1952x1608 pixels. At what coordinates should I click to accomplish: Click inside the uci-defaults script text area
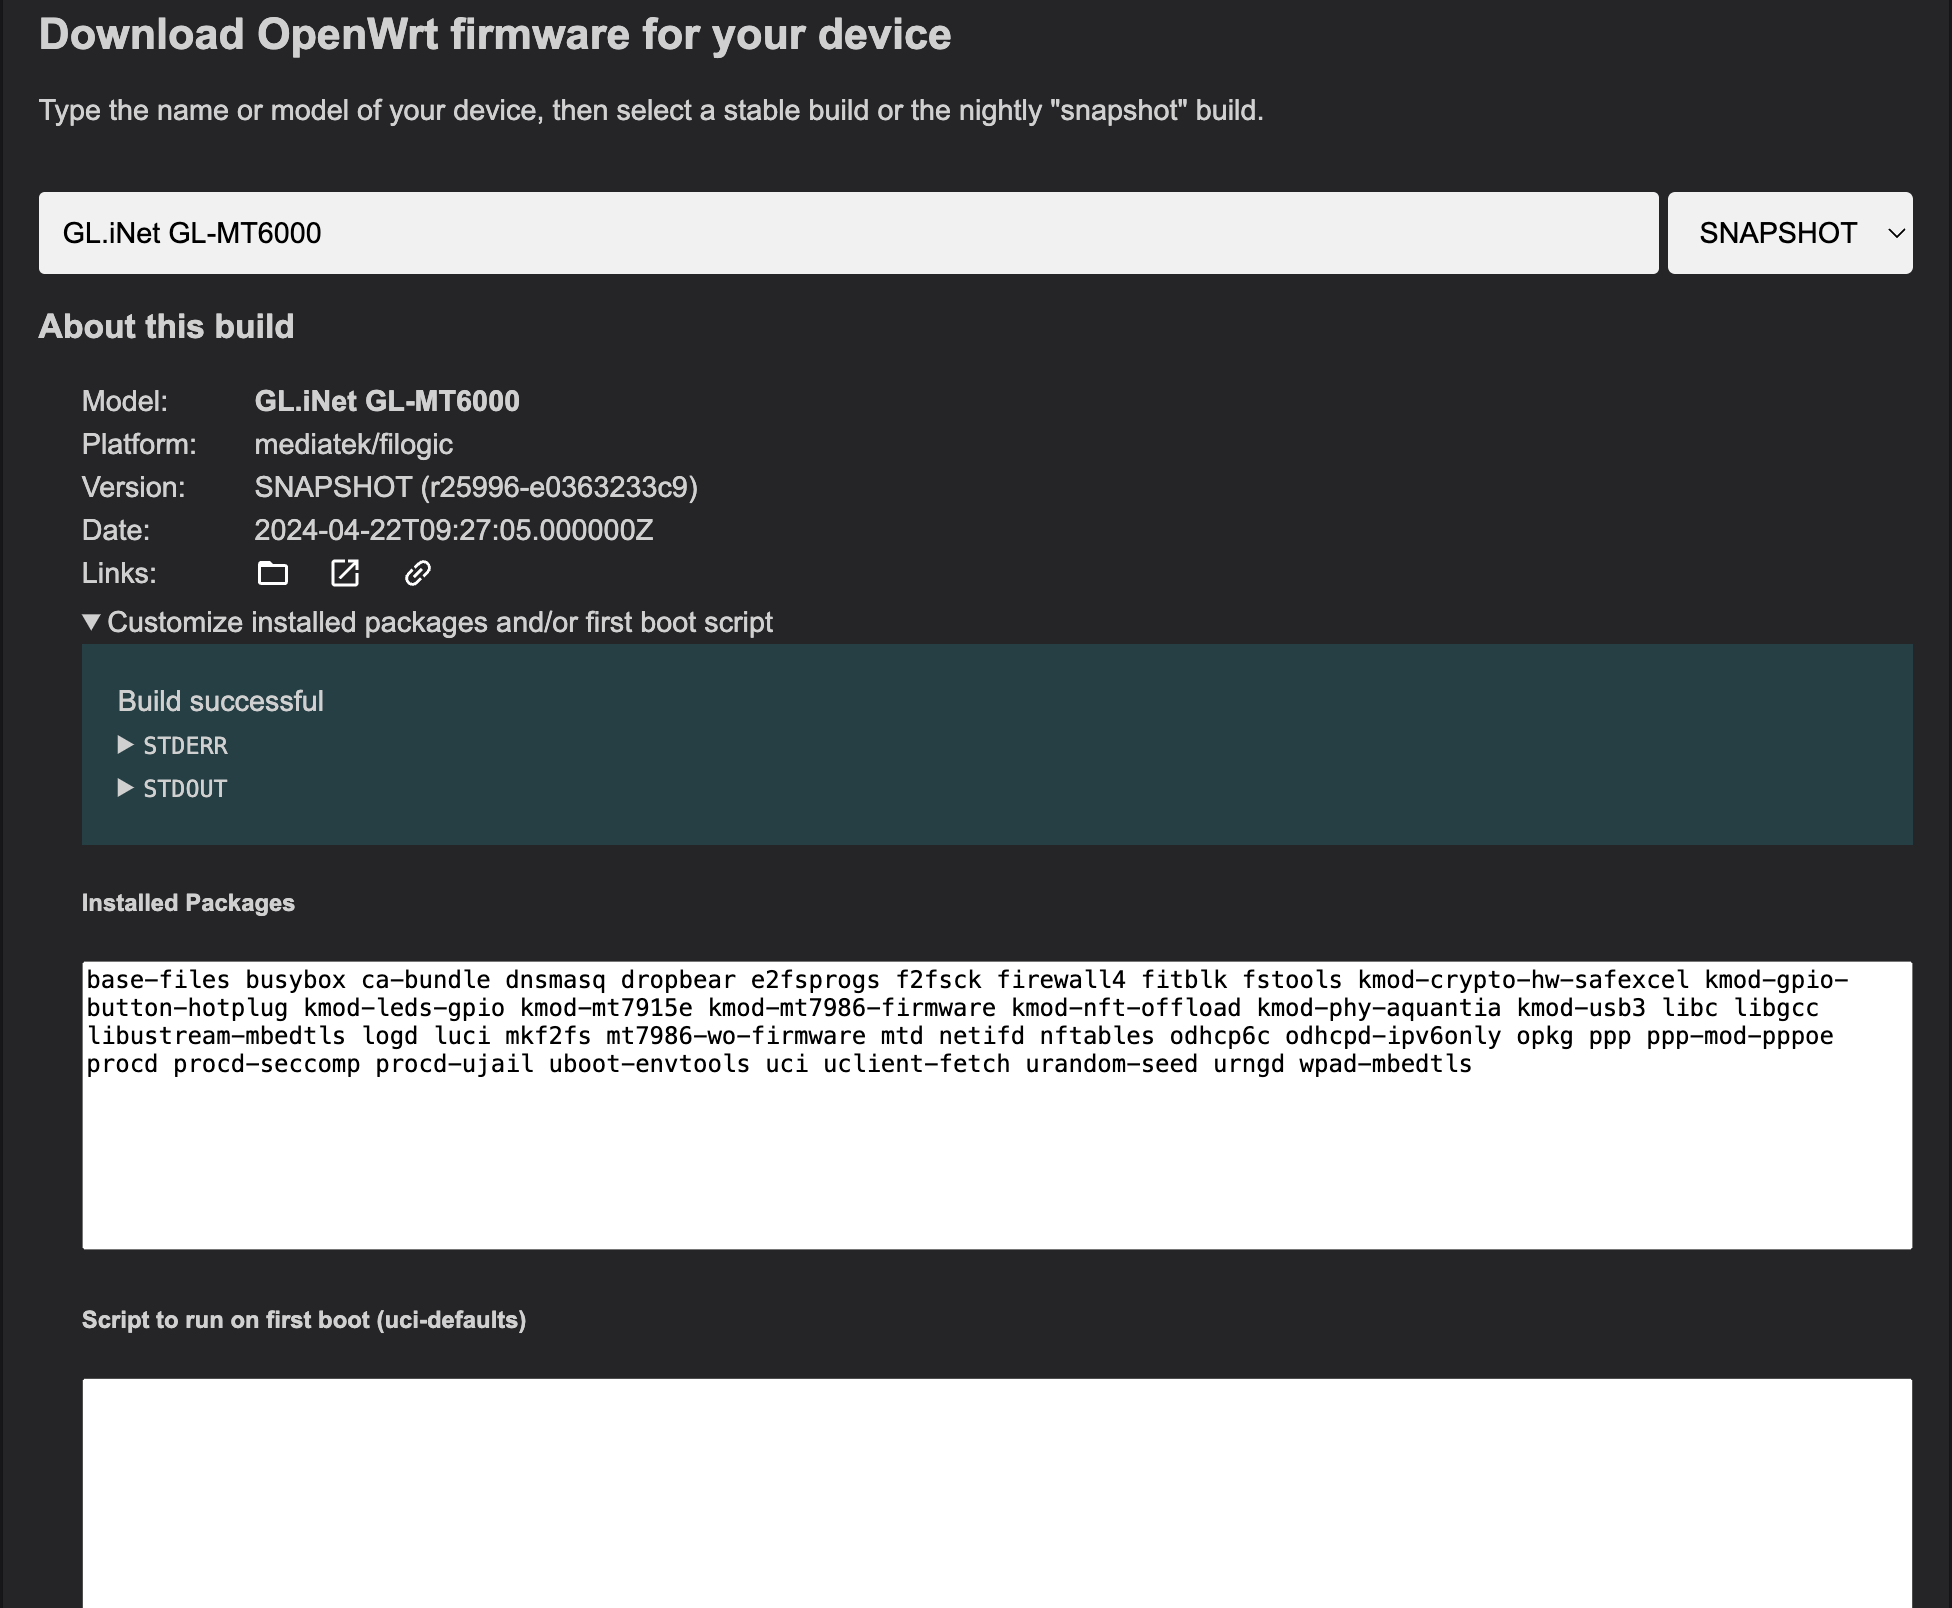point(997,1493)
